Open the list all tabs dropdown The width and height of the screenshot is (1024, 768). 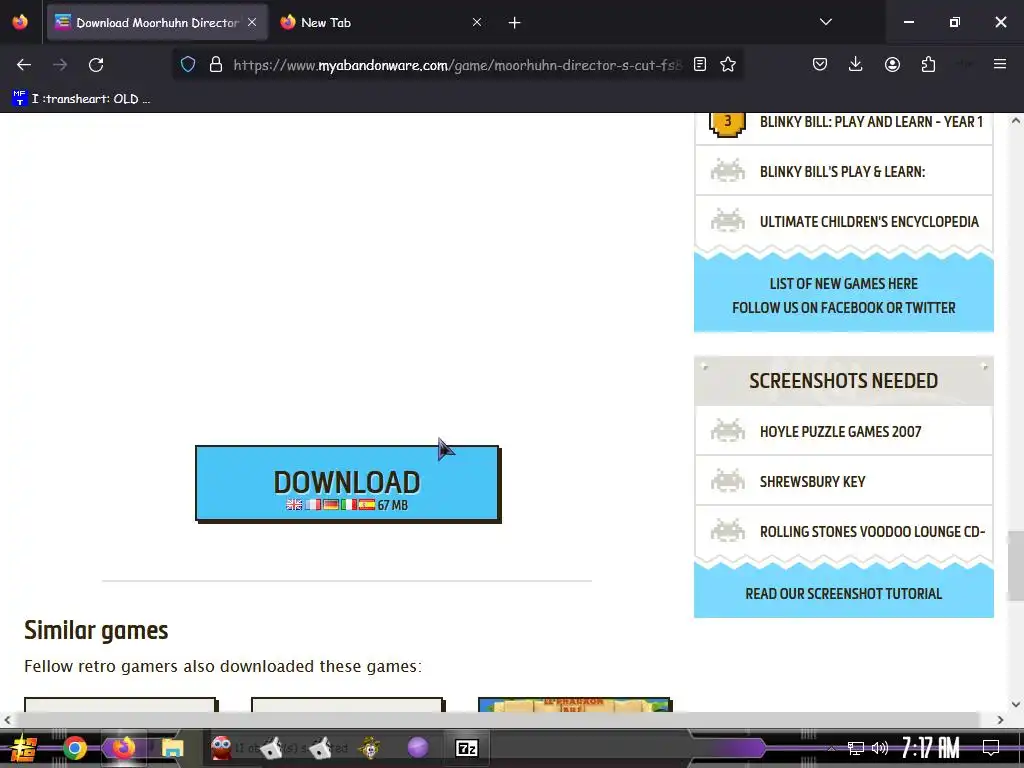tap(826, 22)
